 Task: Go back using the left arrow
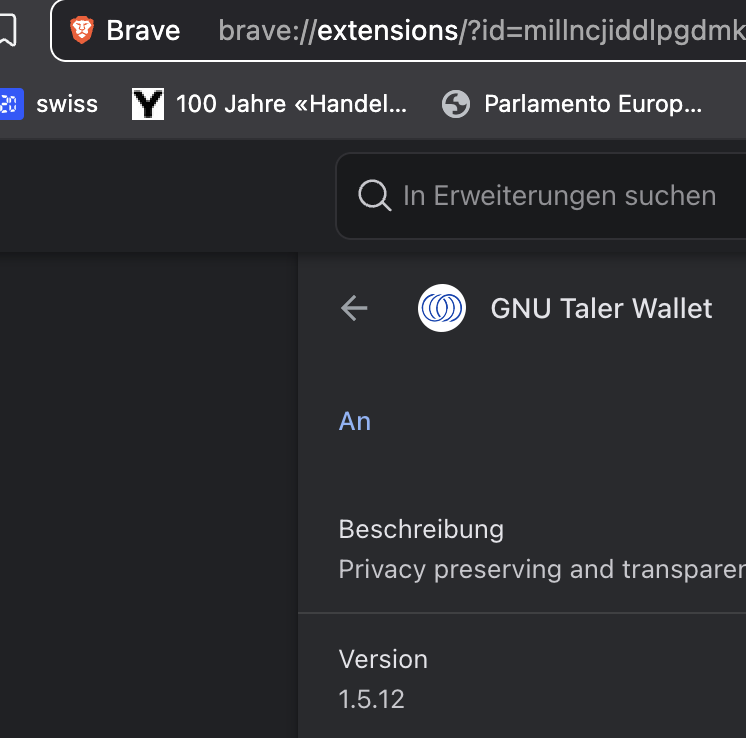pos(354,308)
